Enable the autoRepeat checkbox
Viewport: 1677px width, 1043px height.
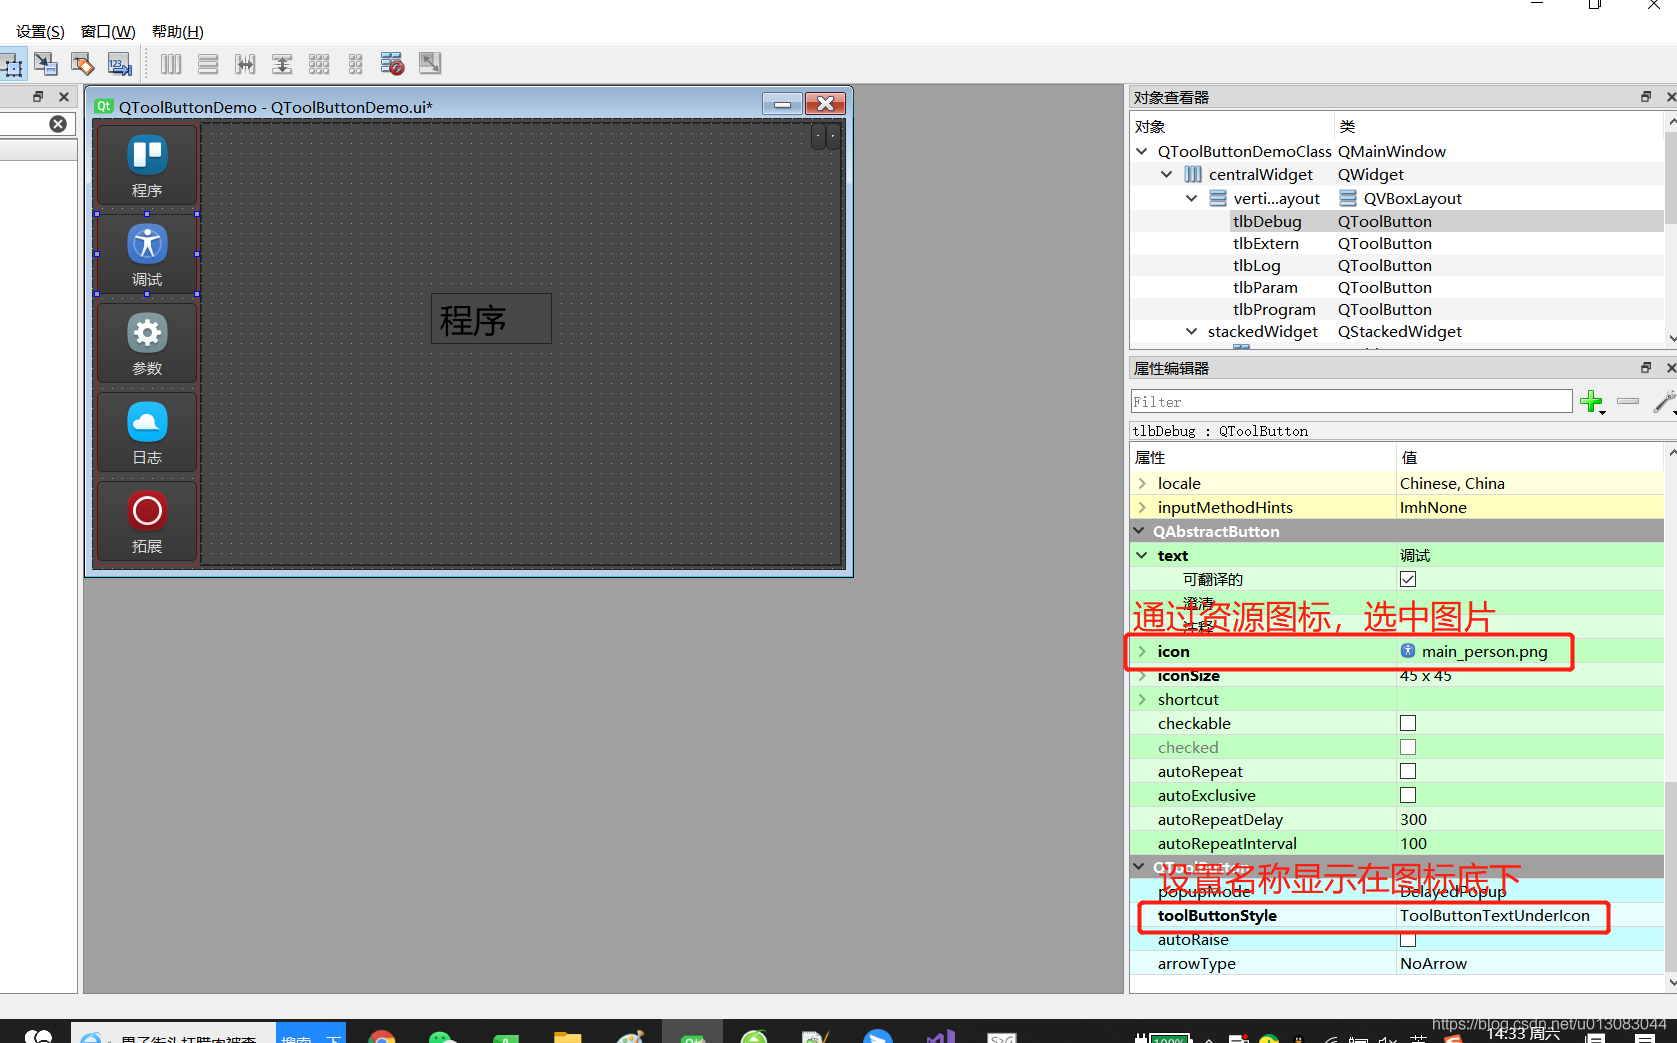1408,771
